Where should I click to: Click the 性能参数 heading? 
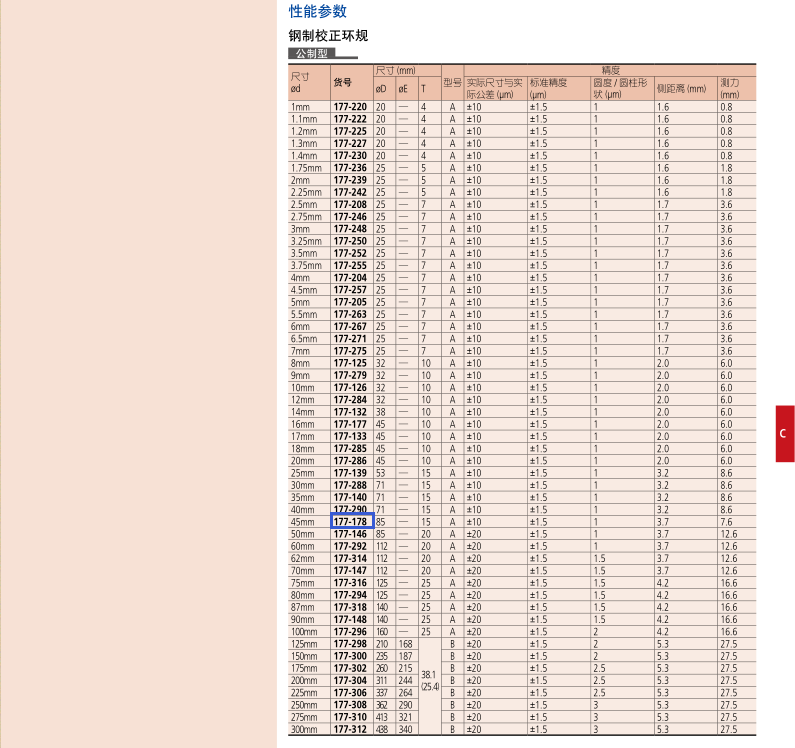click(x=318, y=11)
